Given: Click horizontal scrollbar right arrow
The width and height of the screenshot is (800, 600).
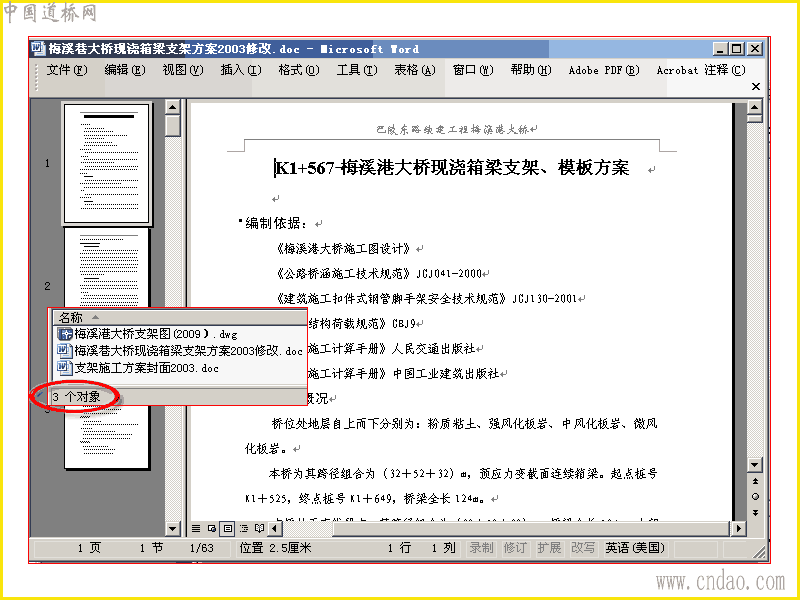Looking at the screenshot, I should [738, 529].
